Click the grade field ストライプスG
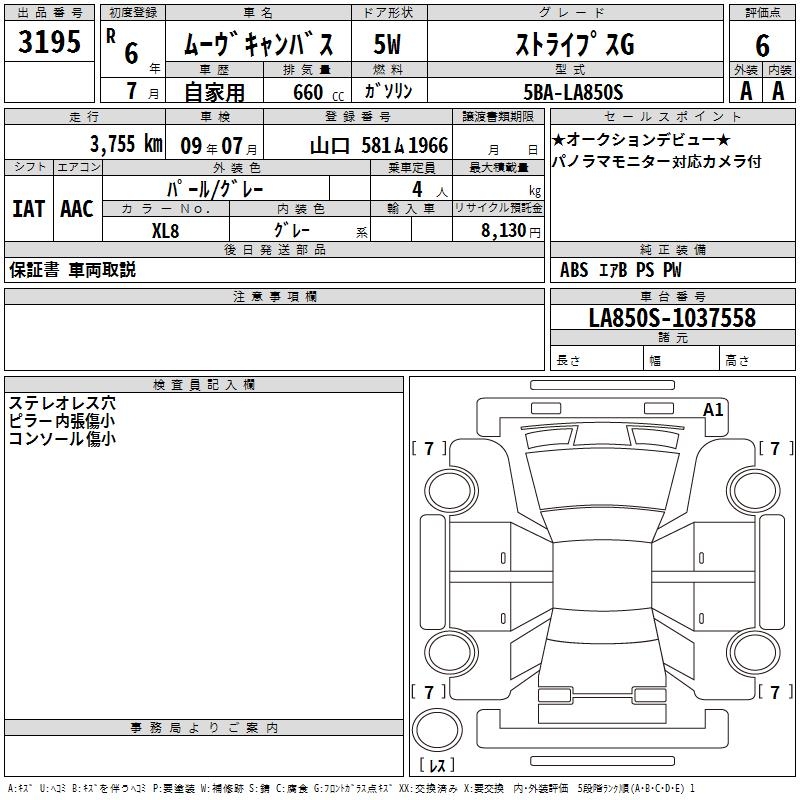 pos(574,45)
